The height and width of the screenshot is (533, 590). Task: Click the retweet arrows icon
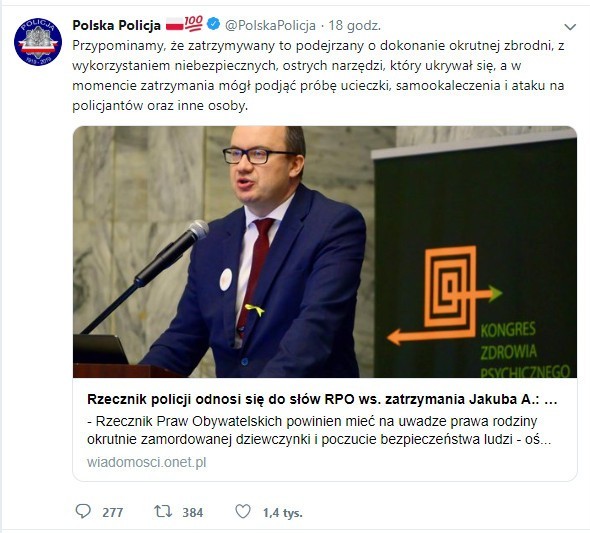click(x=163, y=512)
